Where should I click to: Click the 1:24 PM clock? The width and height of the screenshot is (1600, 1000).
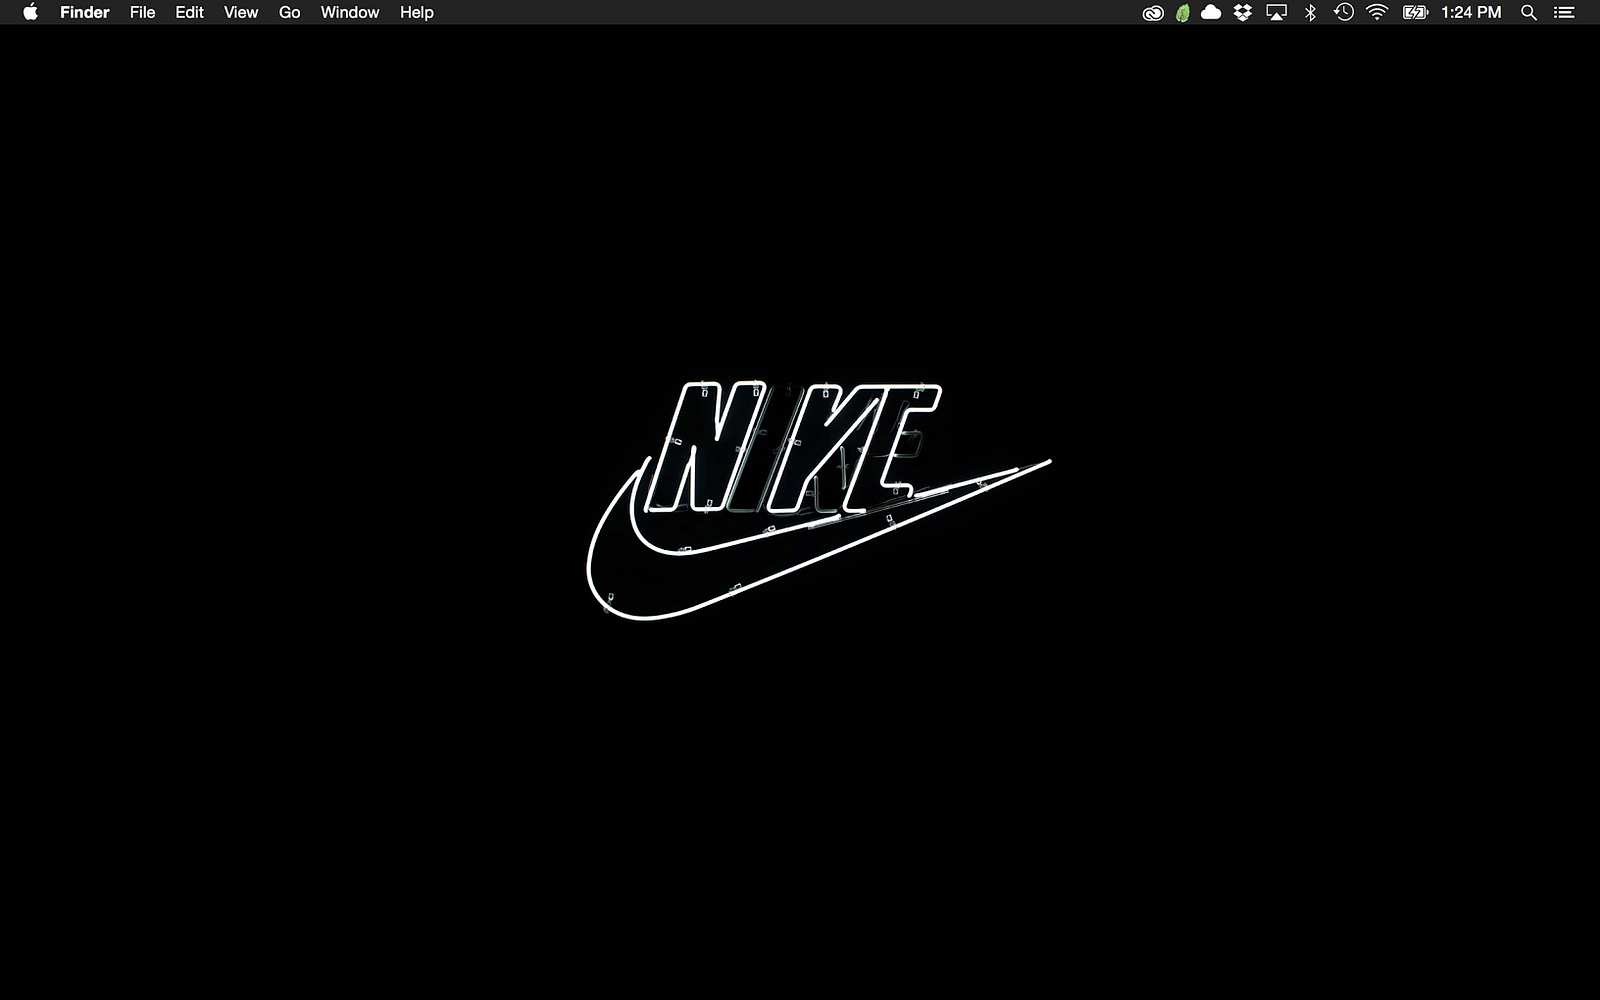pos(1471,12)
